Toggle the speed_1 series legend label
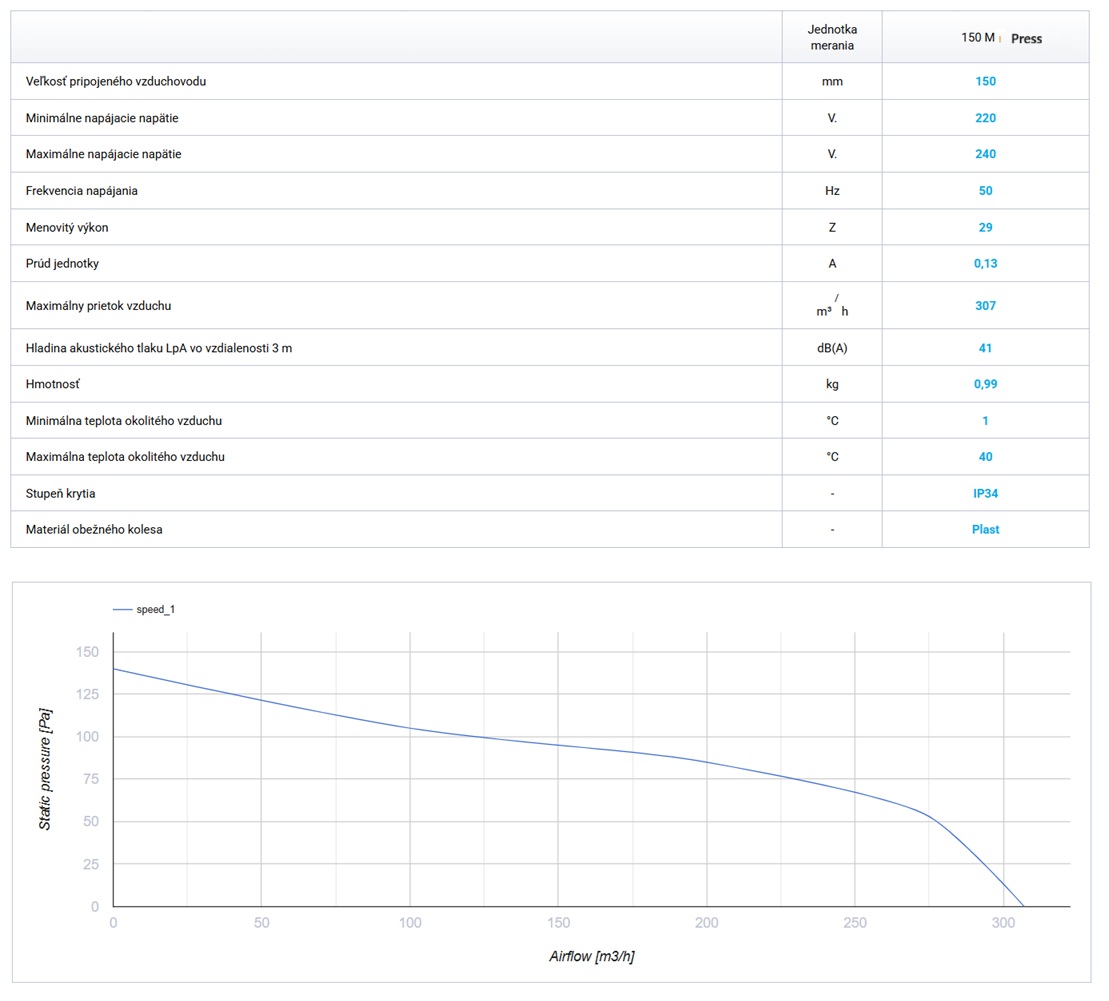This screenshot has width=1109, height=1001. click(156, 609)
